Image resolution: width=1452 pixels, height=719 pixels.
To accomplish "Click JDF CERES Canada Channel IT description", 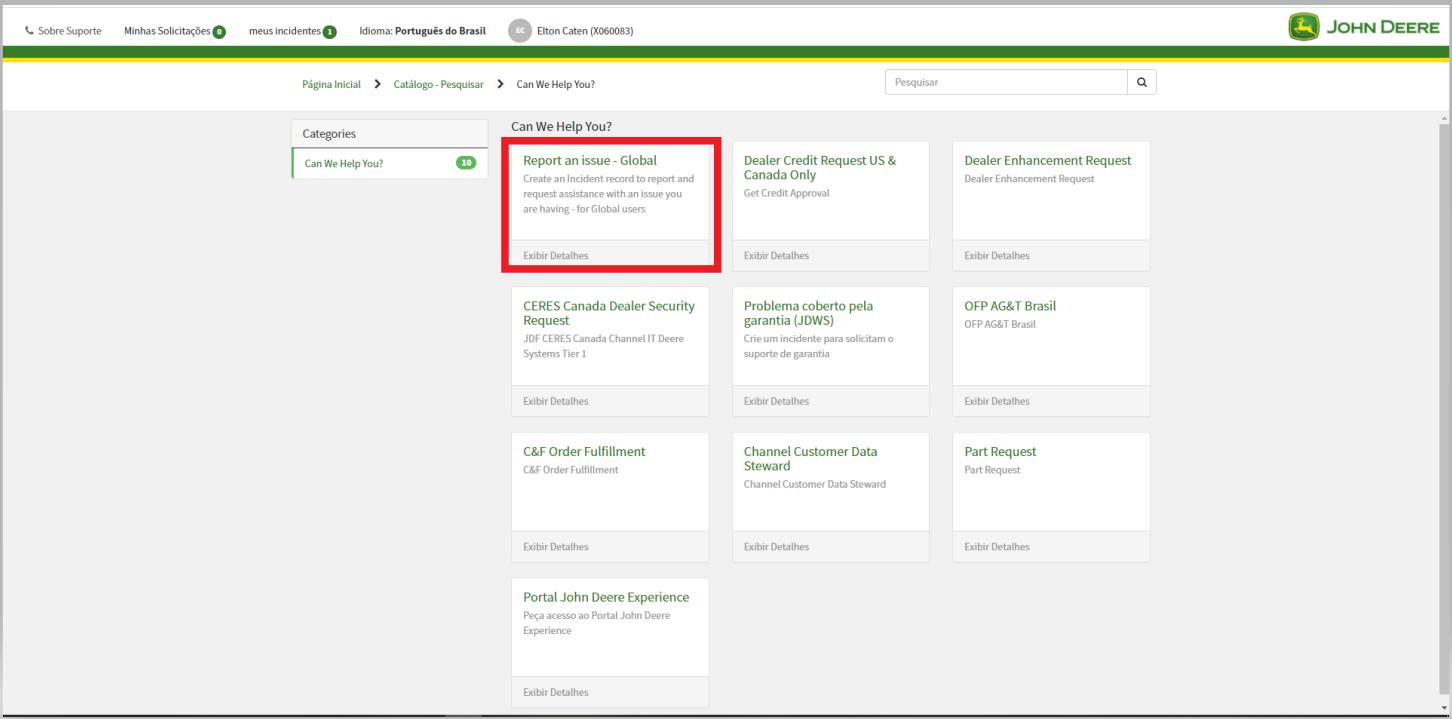I will pos(604,346).
